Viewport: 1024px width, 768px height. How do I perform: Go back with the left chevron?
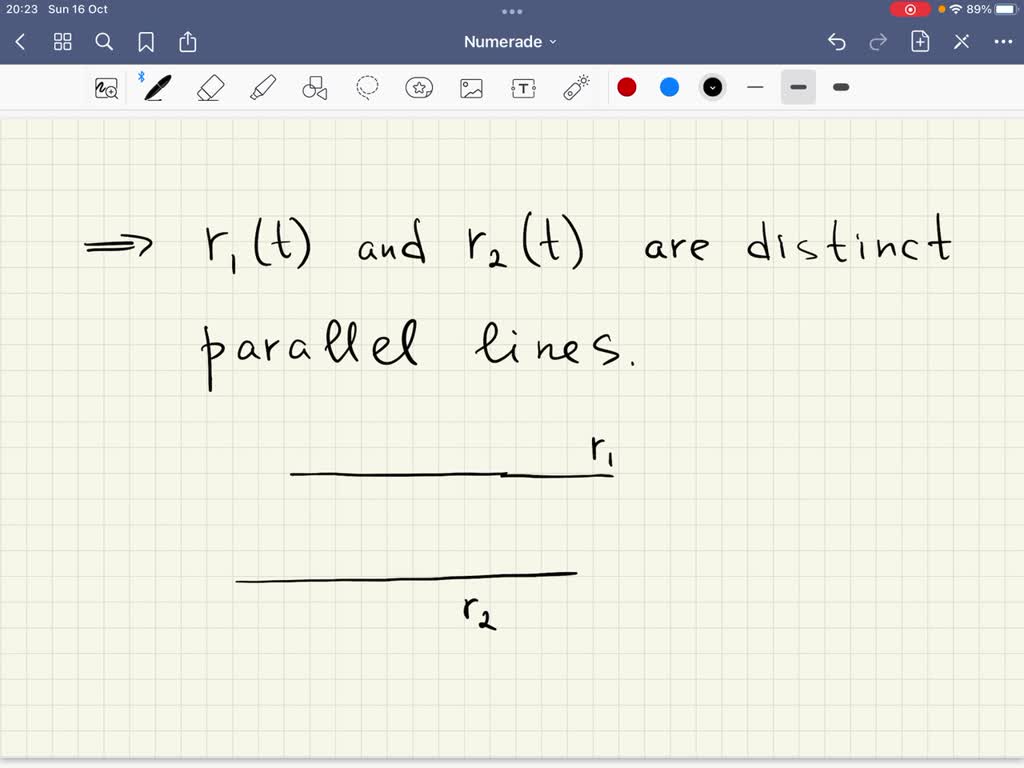(x=20, y=42)
